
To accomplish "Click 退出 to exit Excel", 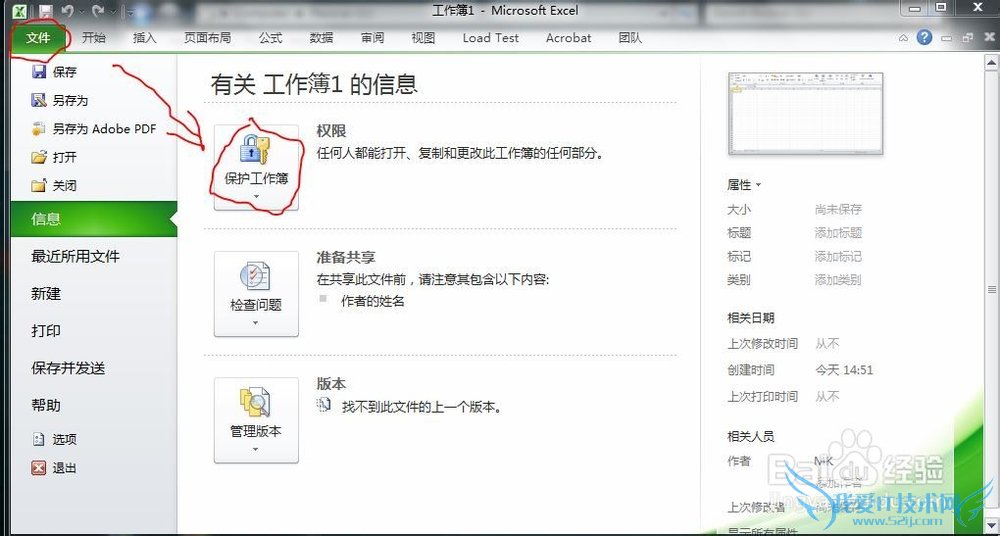I will point(64,468).
